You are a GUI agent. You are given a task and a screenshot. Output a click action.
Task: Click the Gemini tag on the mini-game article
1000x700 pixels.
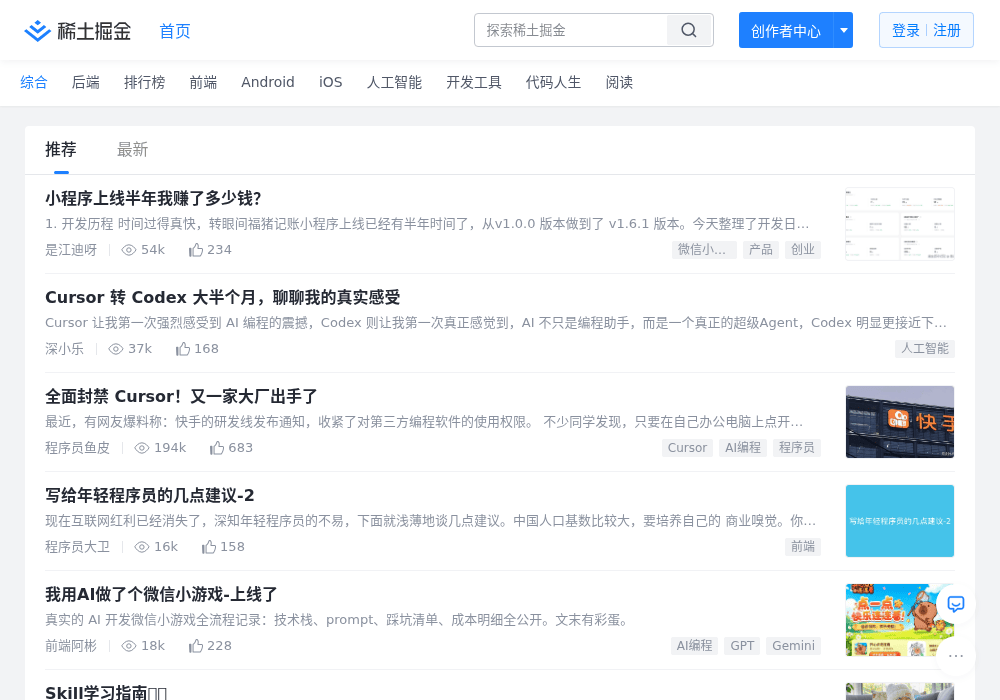(793, 646)
